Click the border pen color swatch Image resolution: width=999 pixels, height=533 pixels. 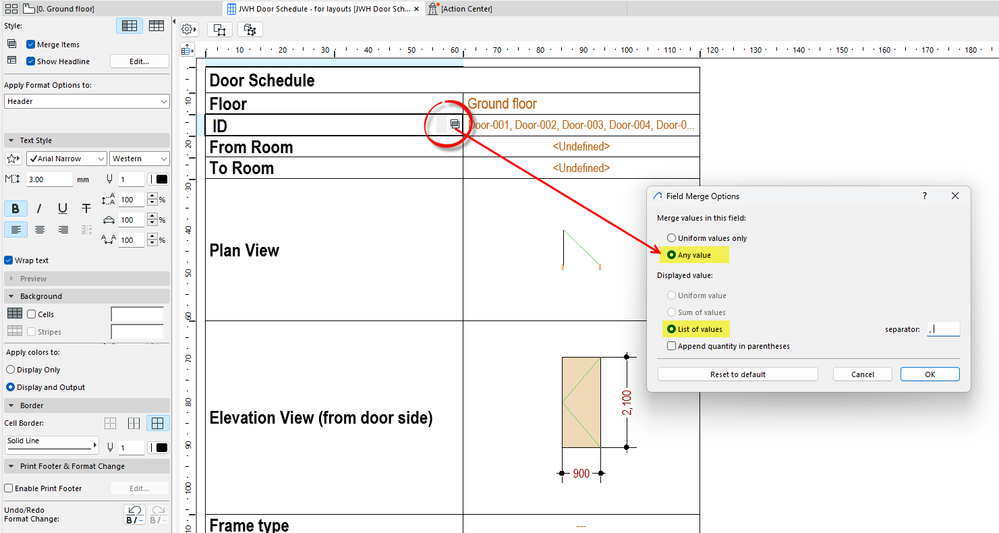[x=162, y=448]
